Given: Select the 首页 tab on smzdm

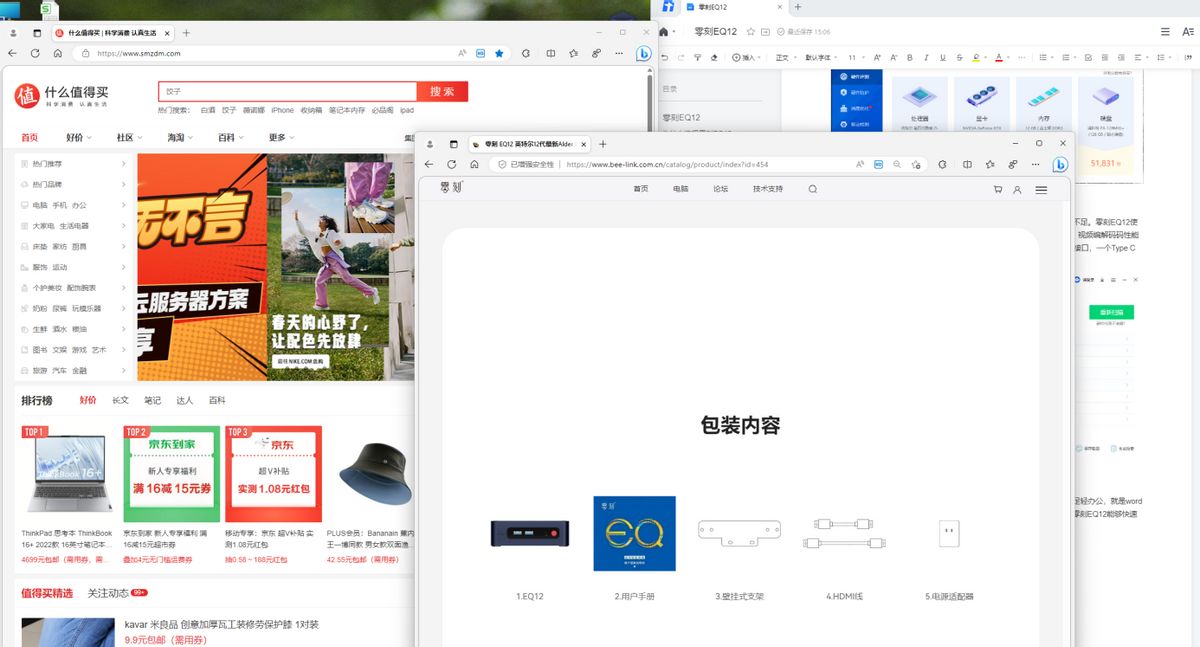Looking at the screenshot, I should point(29,138).
